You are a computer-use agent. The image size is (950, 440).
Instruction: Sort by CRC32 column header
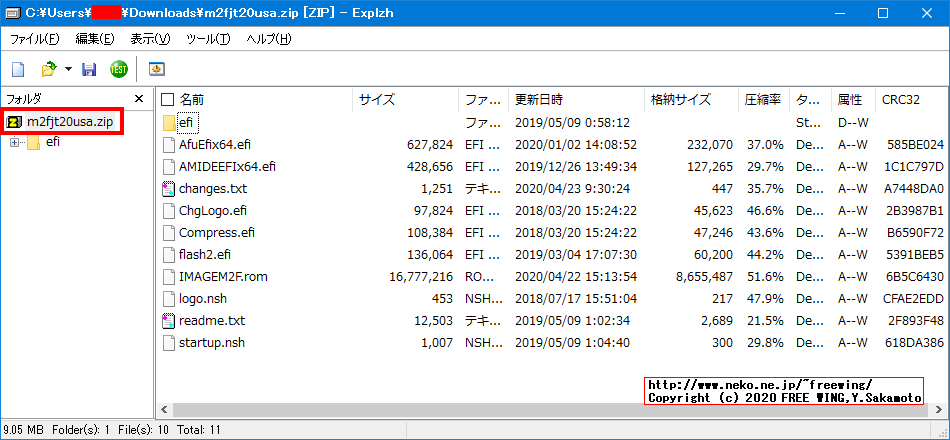tap(901, 99)
